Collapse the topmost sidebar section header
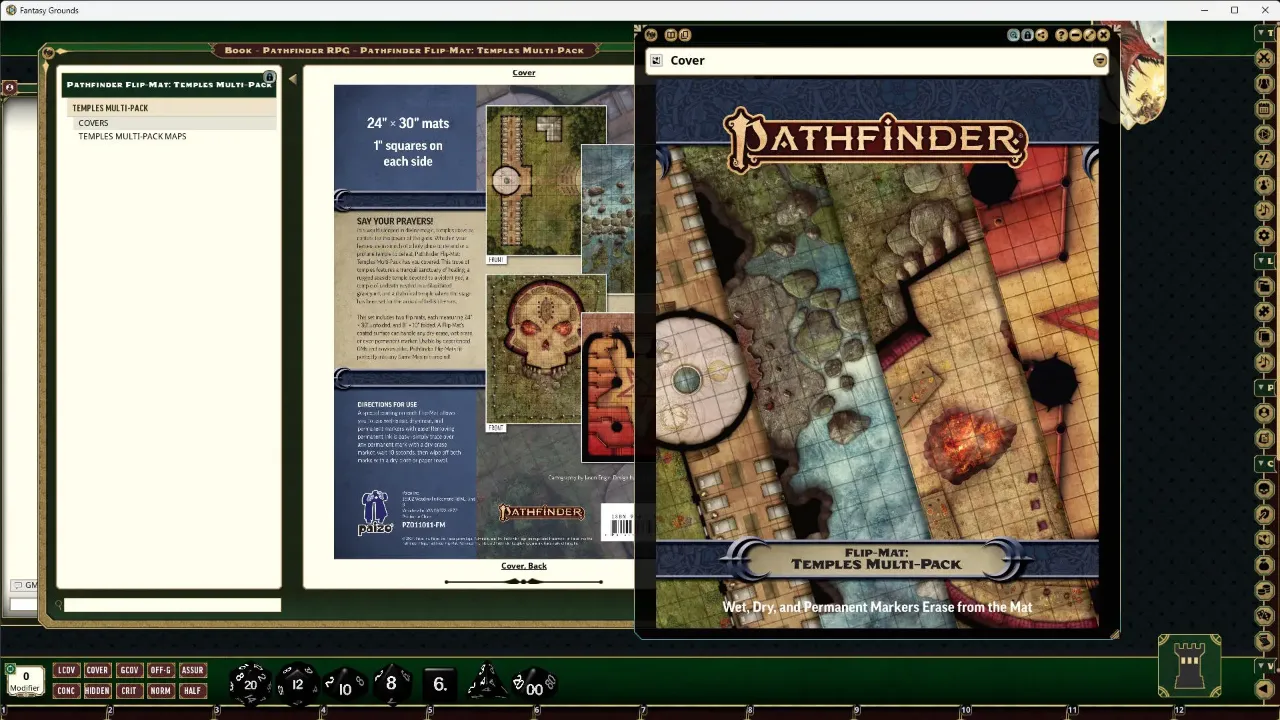The height and width of the screenshot is (720, 1280). click(x=1265, y=33)
